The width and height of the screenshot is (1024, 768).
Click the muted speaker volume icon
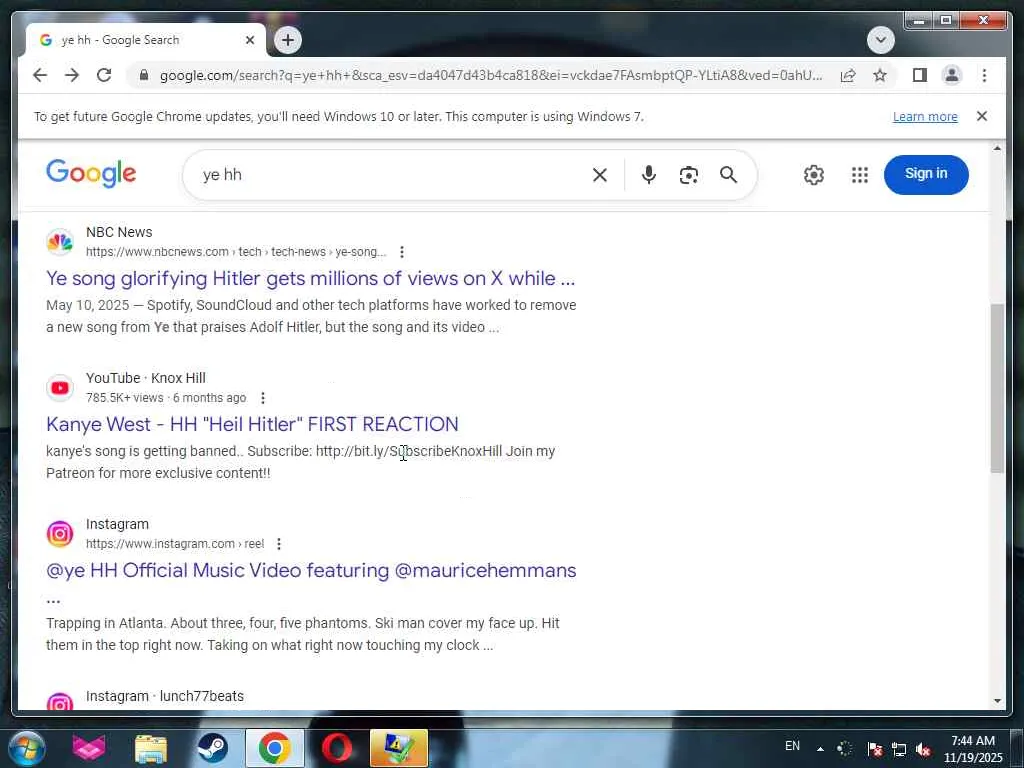click(x=923, y=749)
